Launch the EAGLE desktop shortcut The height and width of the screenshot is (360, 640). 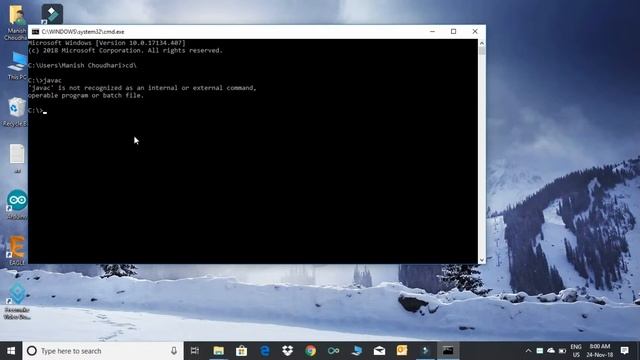click(x=17, y=250)
